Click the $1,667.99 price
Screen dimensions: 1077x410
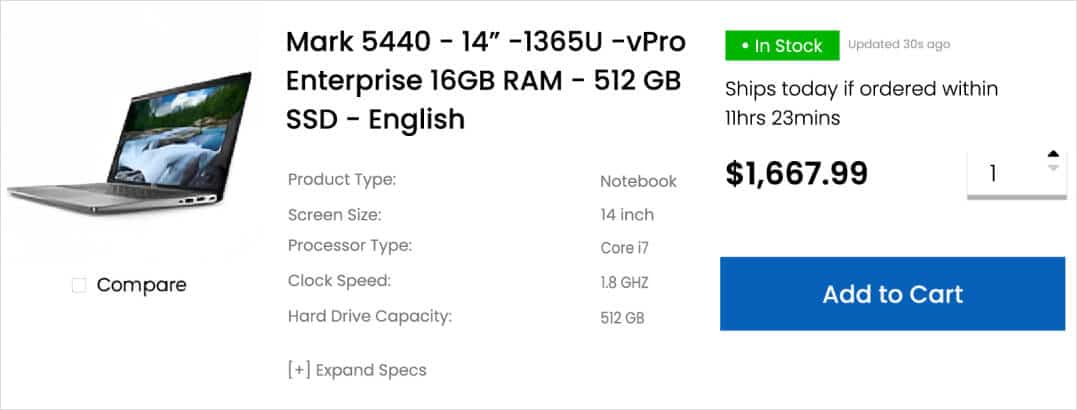coord(796,173)
